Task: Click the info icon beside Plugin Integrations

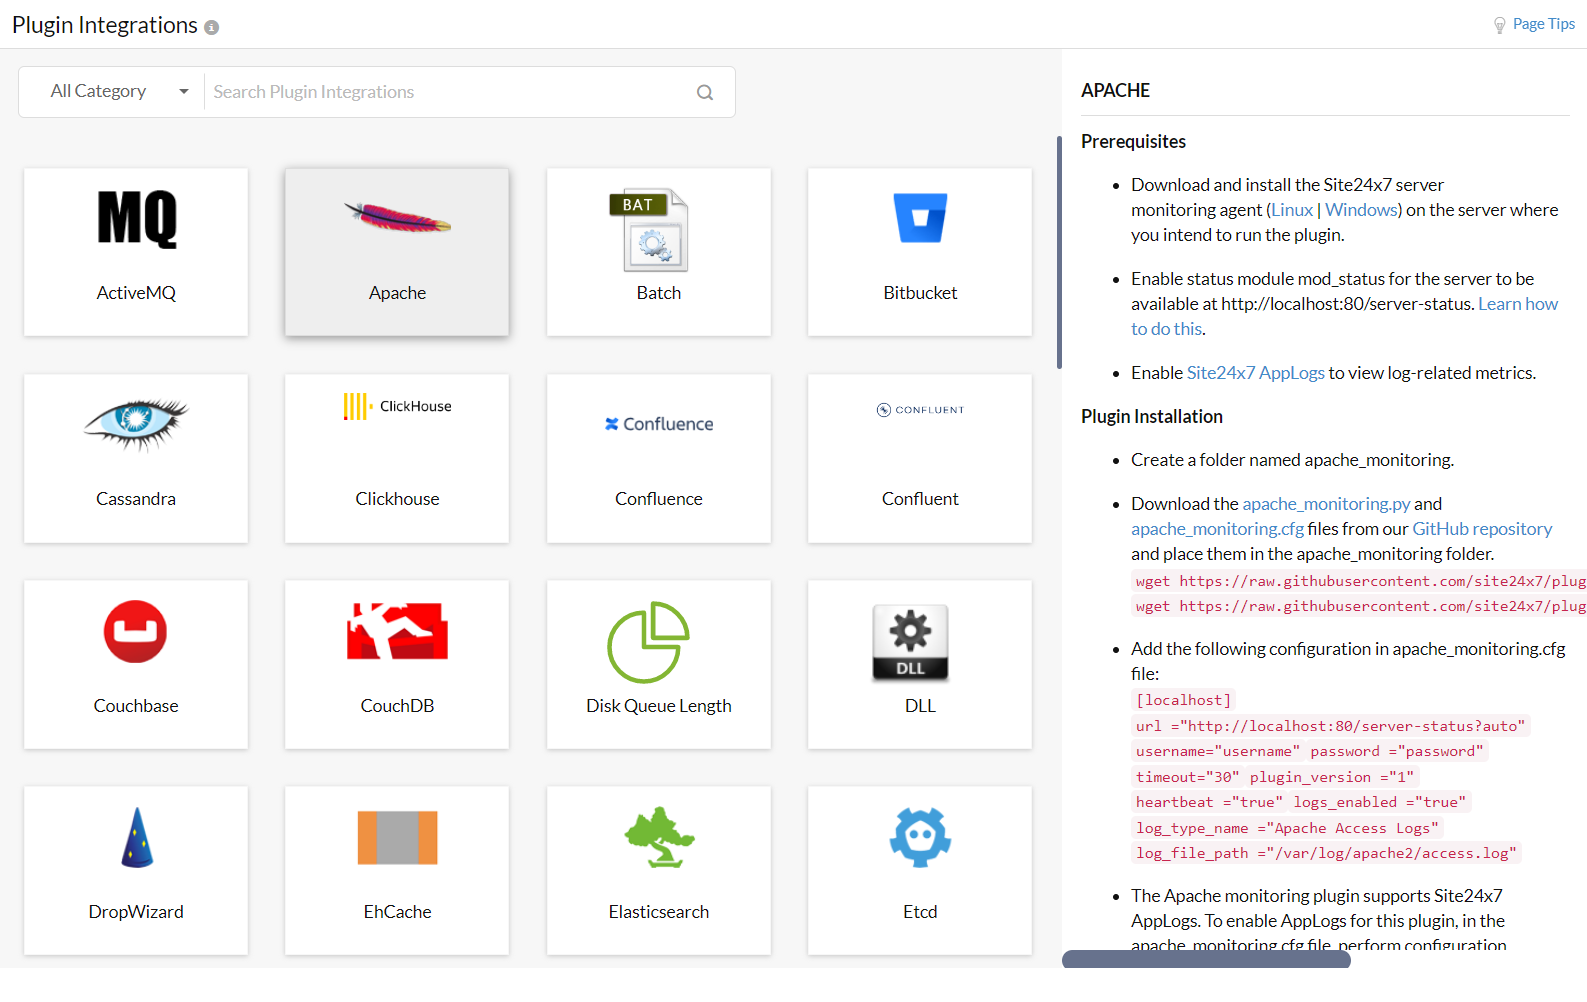Action: tap(212, 28)
